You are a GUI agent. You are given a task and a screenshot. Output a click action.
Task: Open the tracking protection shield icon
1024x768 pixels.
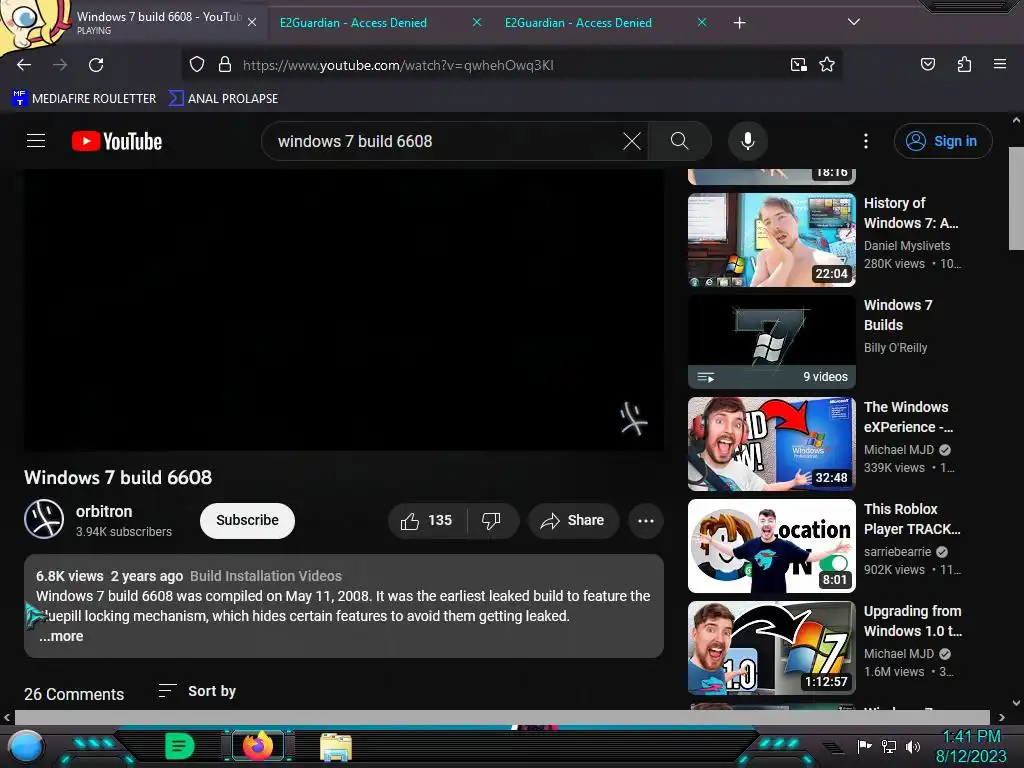(x=197, y=65)
